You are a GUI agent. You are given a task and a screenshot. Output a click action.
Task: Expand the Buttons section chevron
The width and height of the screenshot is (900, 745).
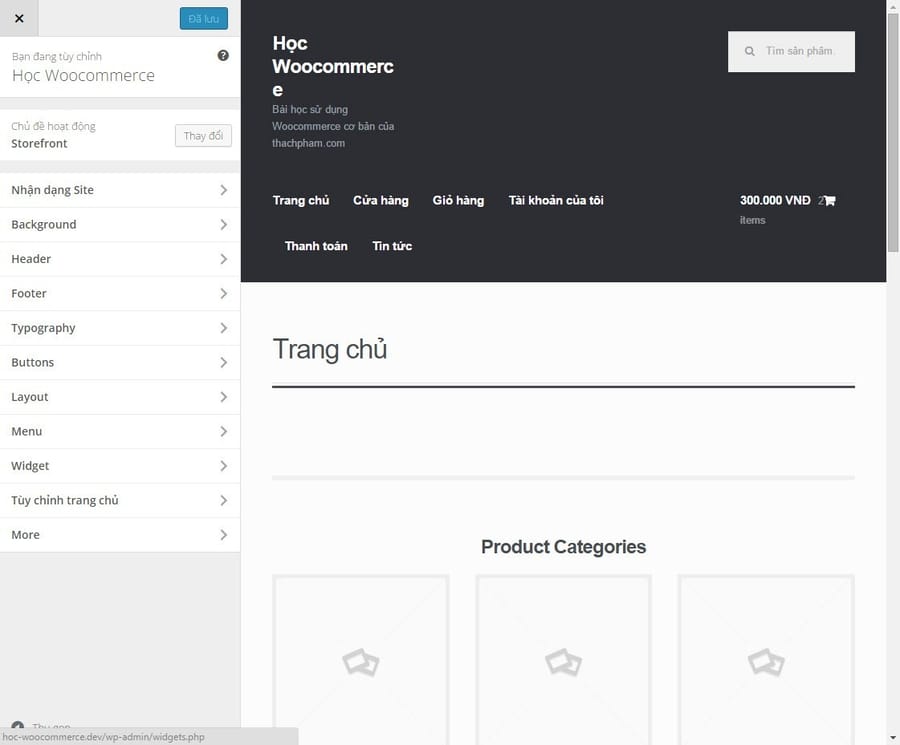224,362
